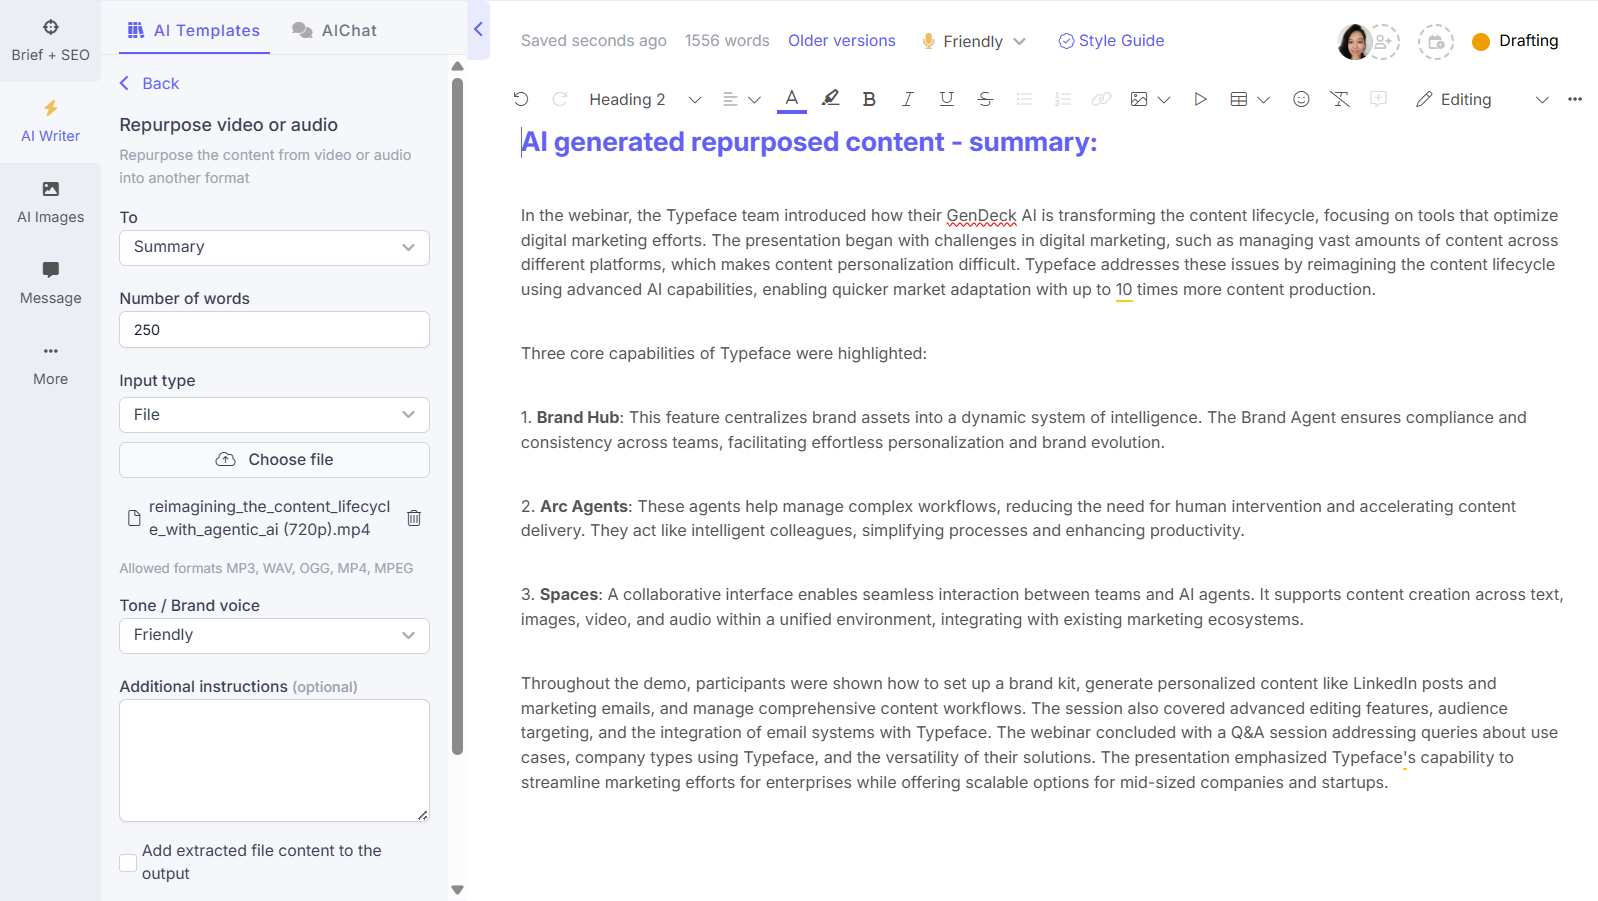
Task: Expand the image options arrow
Action: click(1164, 99)
